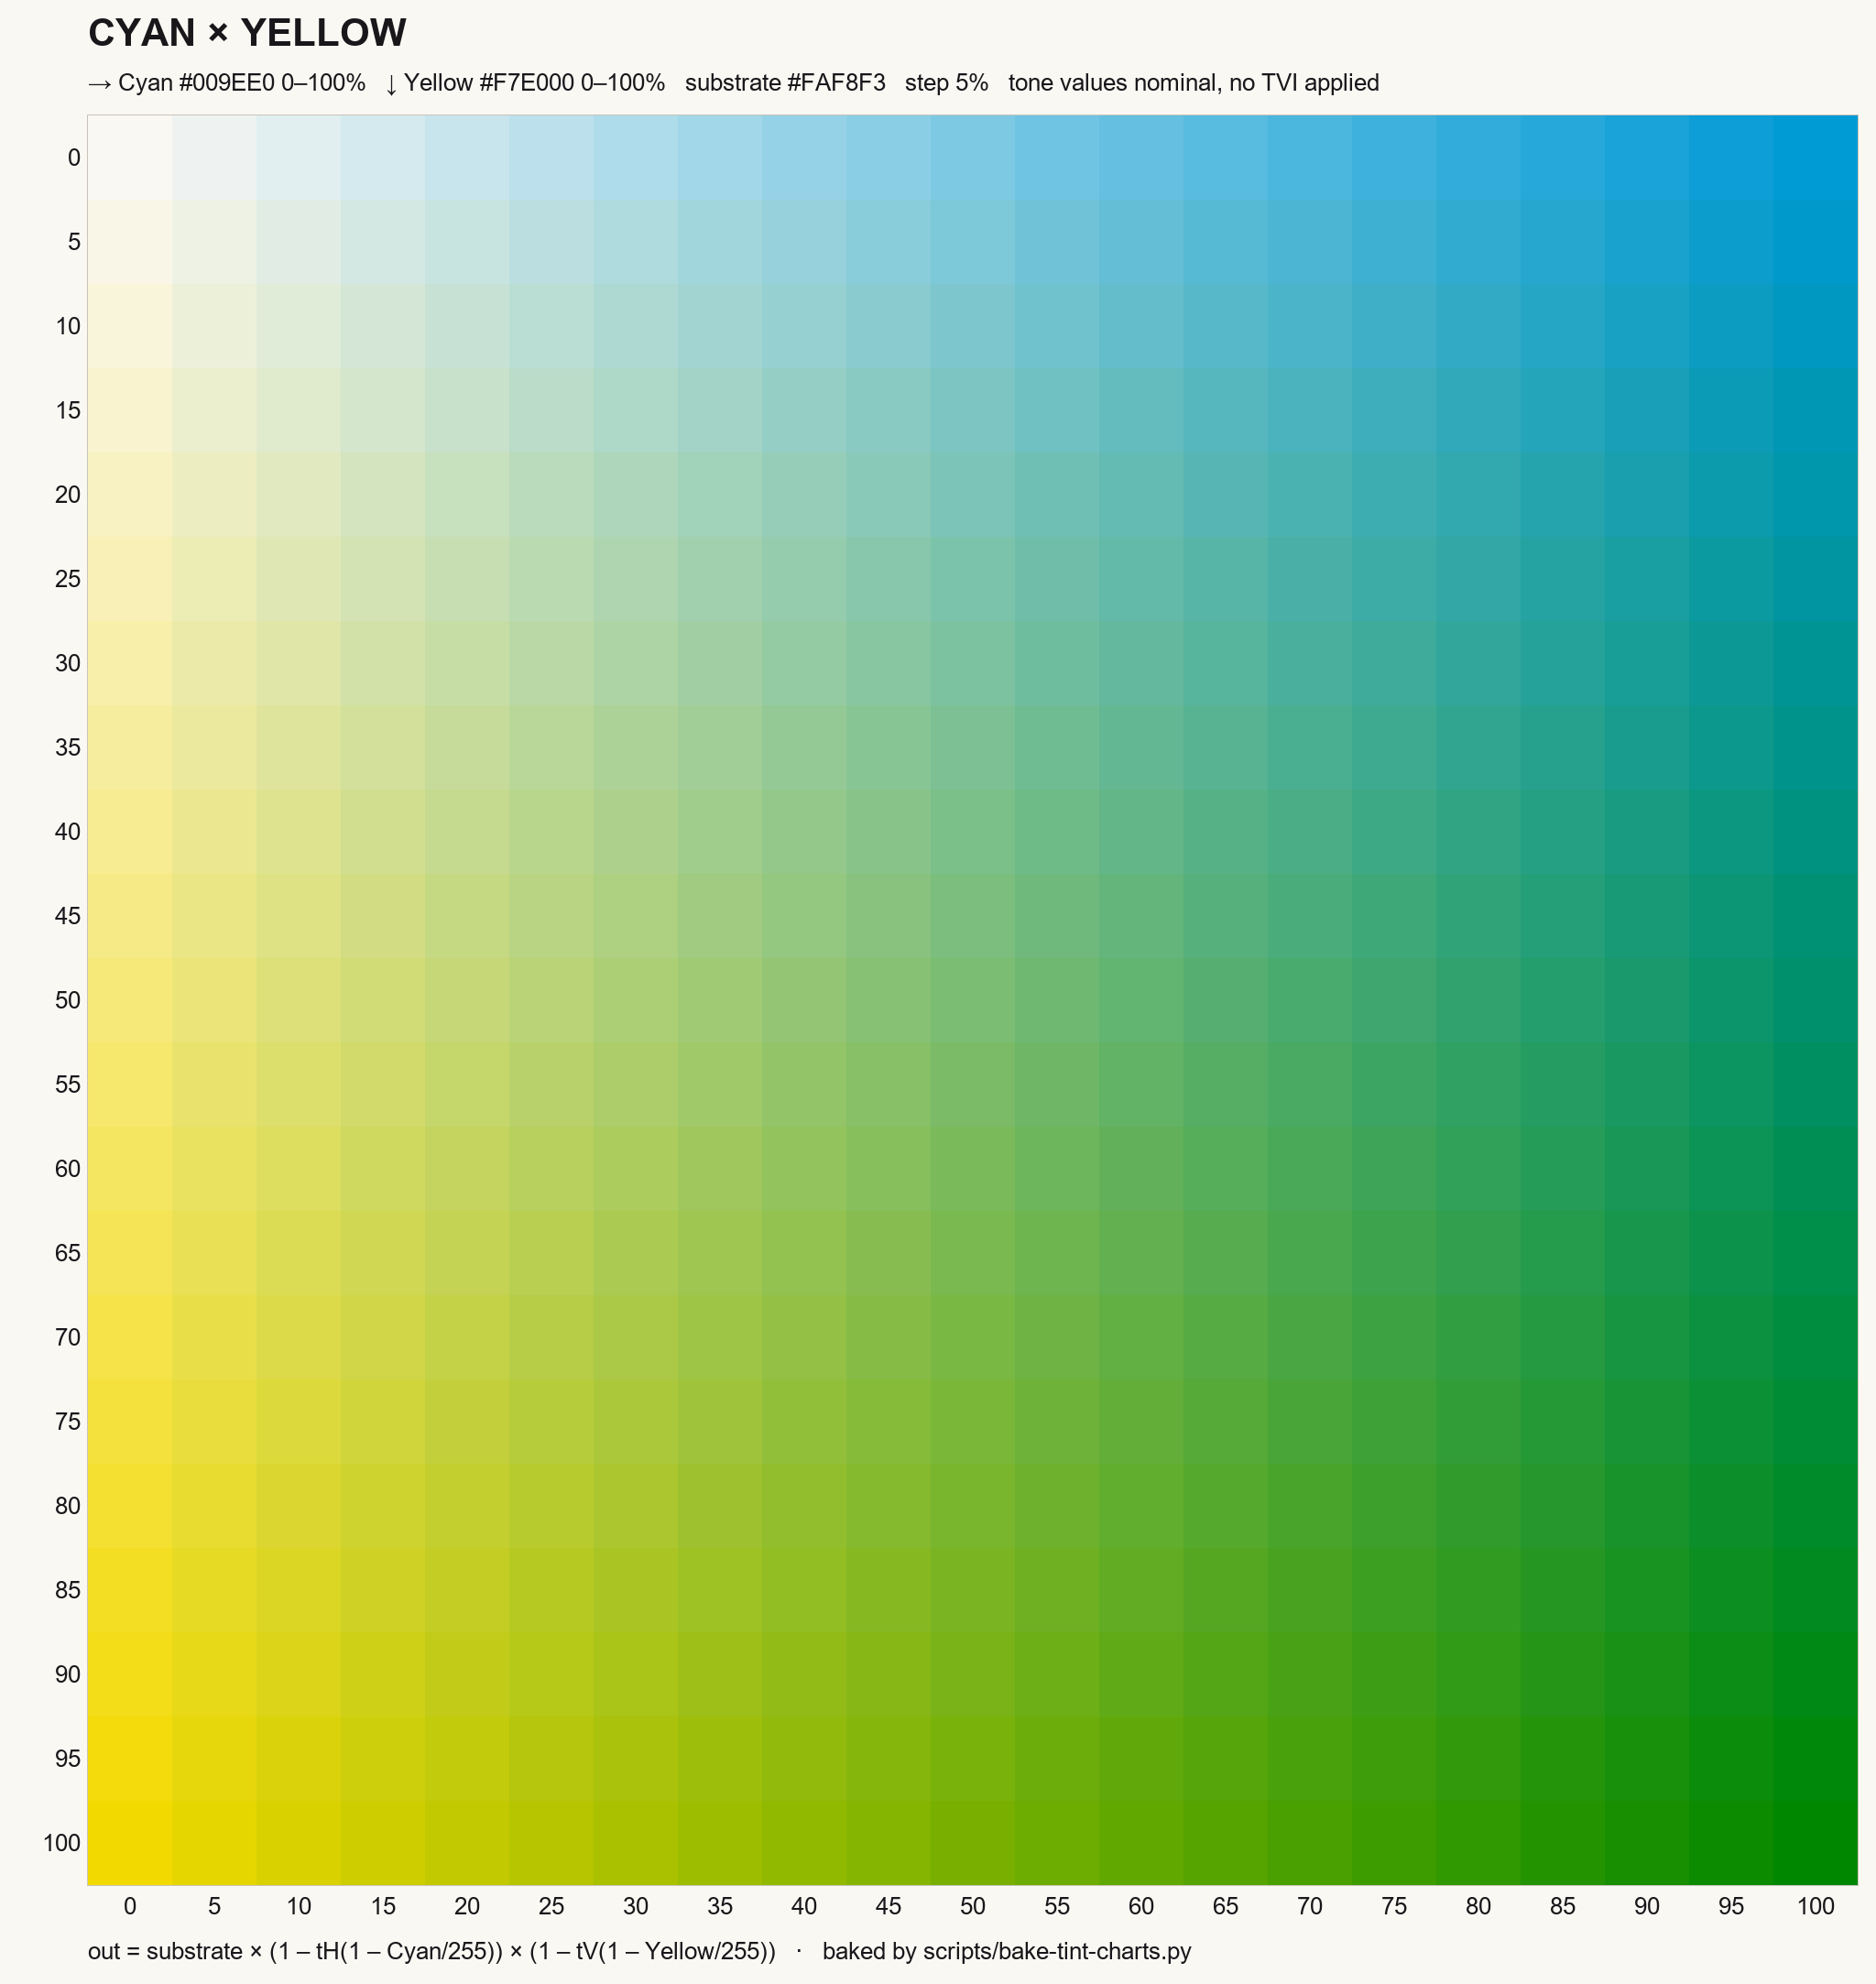
Task: Choose the swatch at cyan 50, yellow 0
Action: tap(973, 158)
